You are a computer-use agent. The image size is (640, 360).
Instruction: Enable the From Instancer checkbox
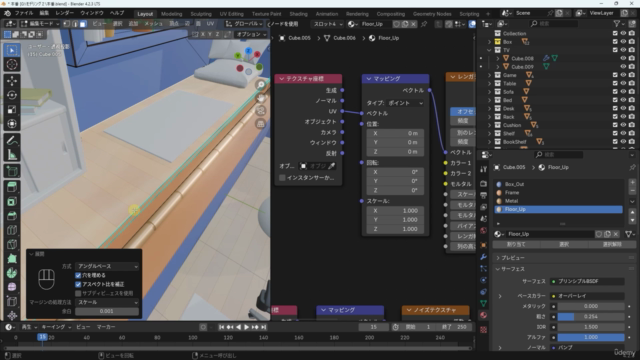[282, 178]
